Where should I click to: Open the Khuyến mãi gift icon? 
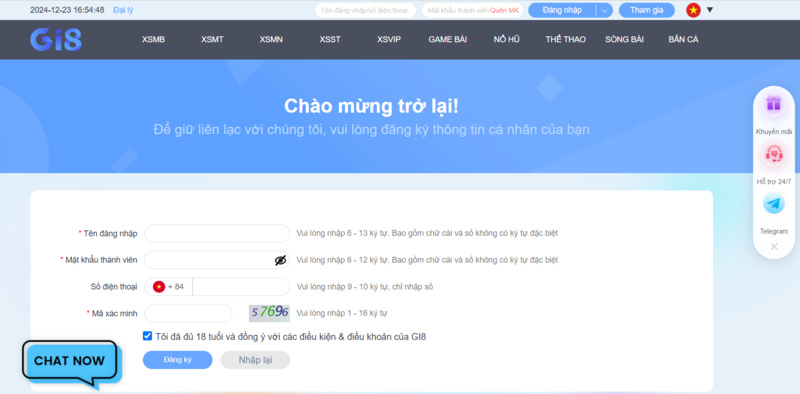(773, 104)
